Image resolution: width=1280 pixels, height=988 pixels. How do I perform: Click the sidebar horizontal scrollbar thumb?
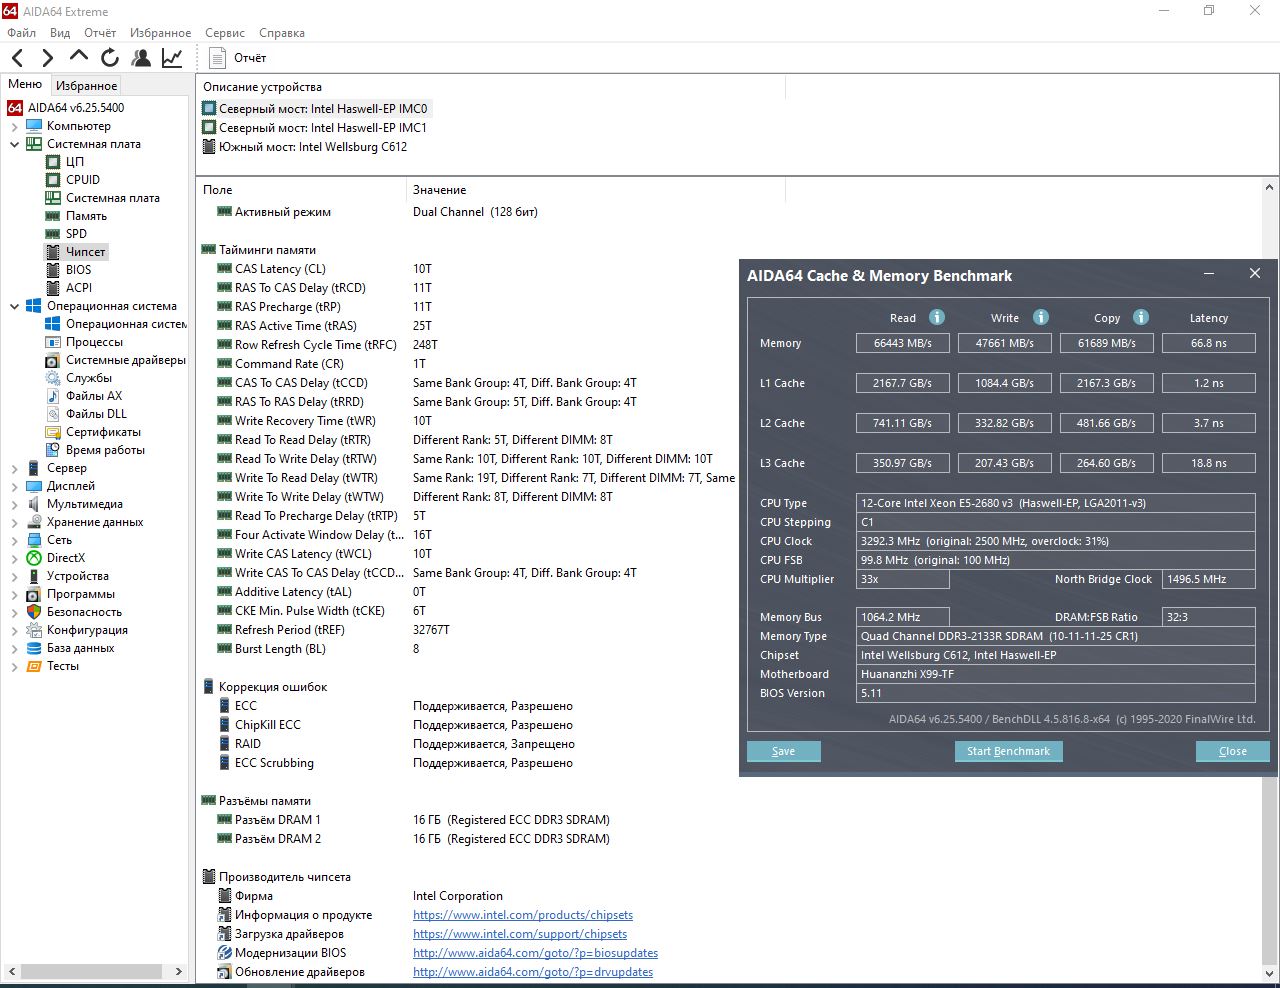[x=92, y=971]
